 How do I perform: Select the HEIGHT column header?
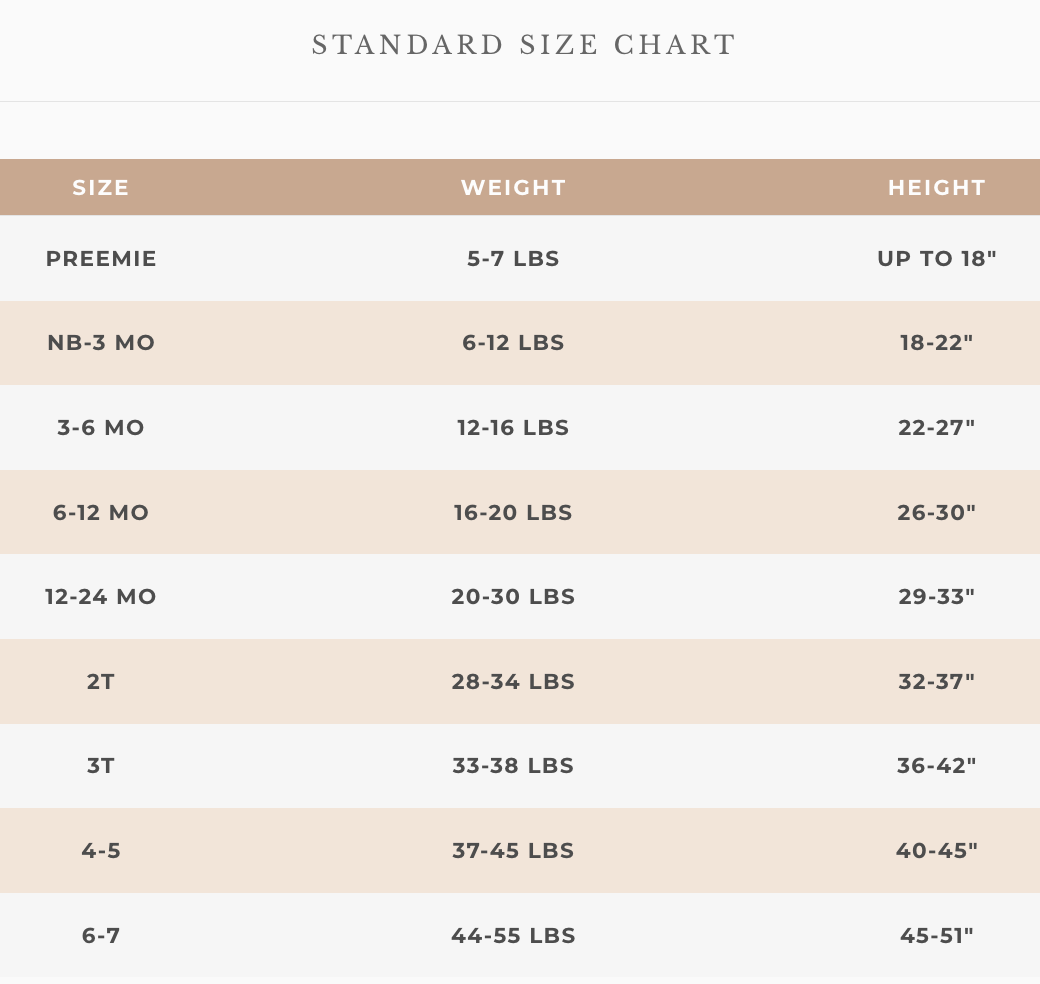tap(937, 187)
